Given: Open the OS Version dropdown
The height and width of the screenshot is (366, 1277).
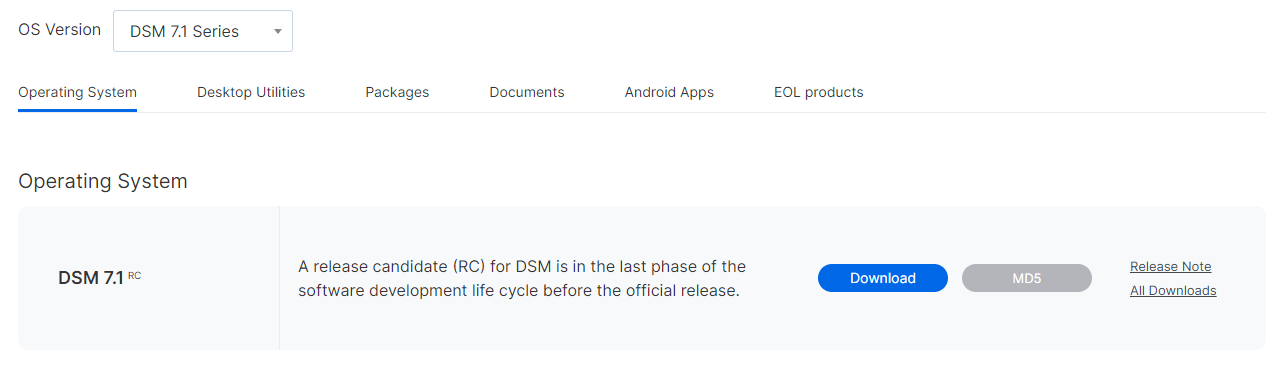Looking at the screenshot, I should click(203, 31).
